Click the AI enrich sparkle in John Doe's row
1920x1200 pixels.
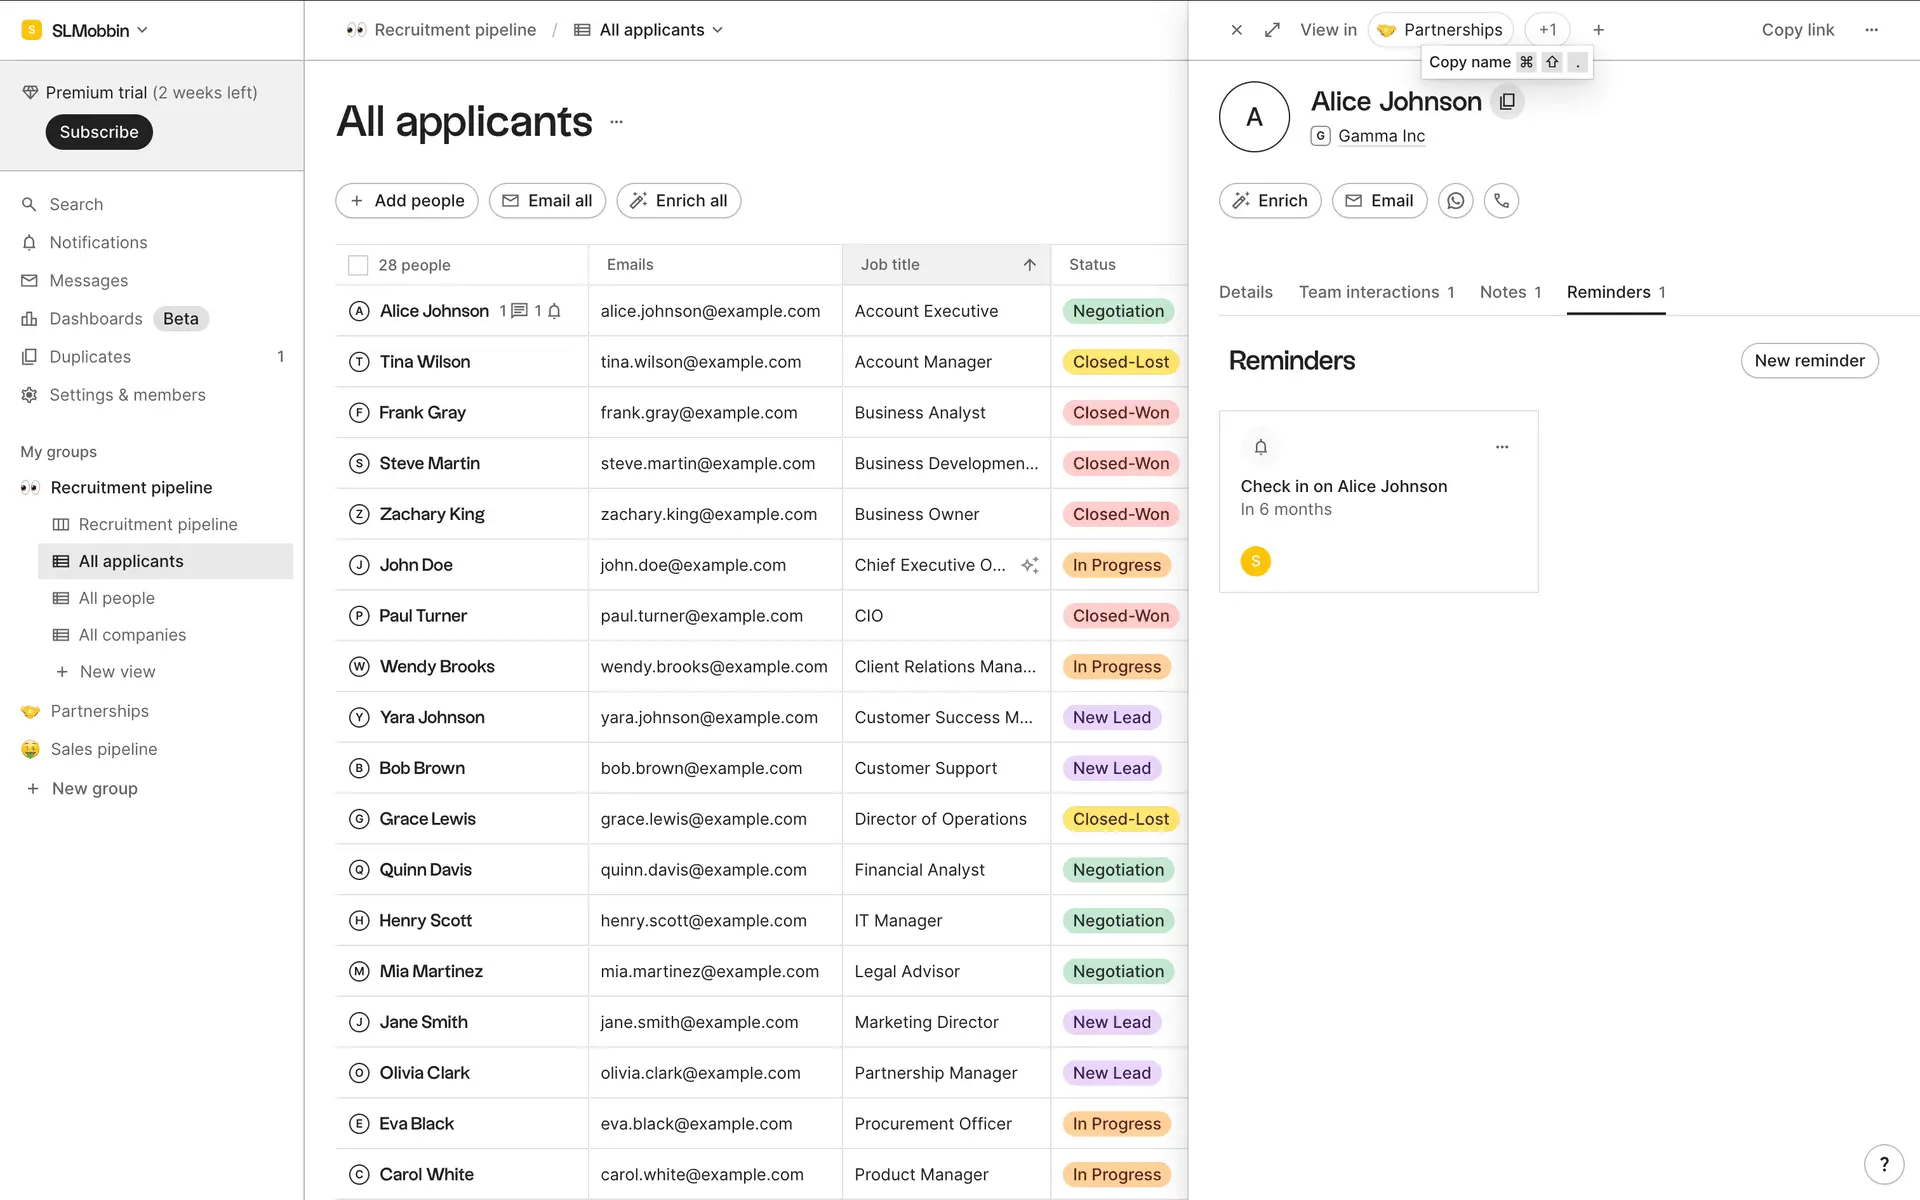point(1029,565)
